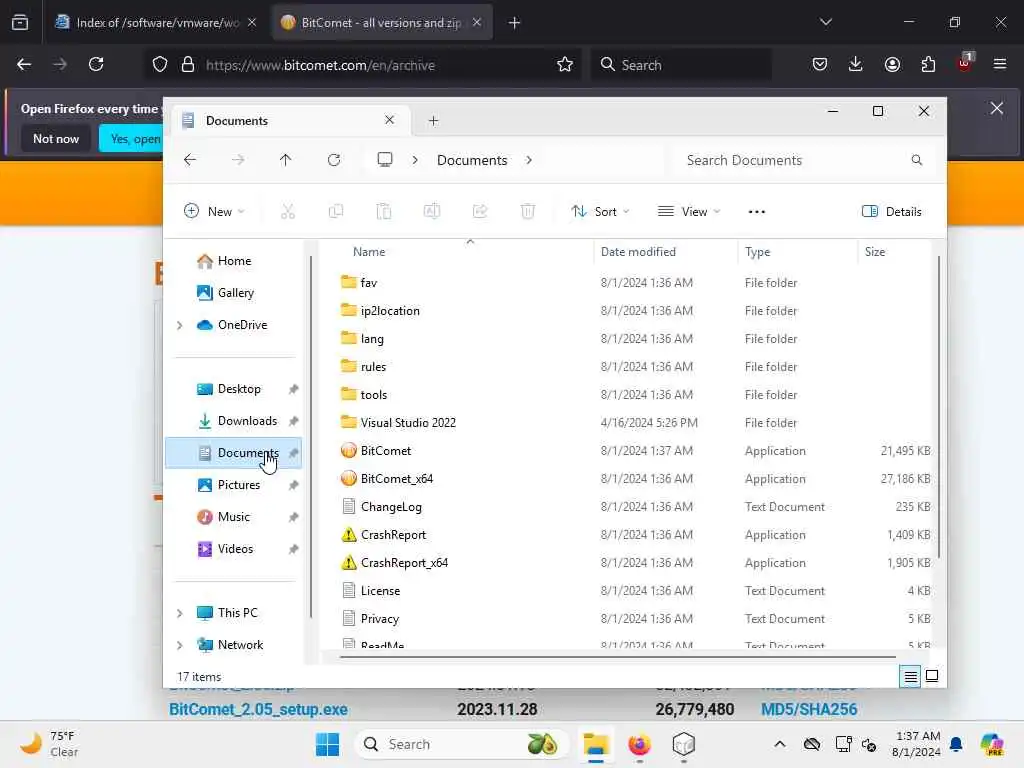Open Firefox downloads panel
1024x768 pixels.
[x=856, y=64]
